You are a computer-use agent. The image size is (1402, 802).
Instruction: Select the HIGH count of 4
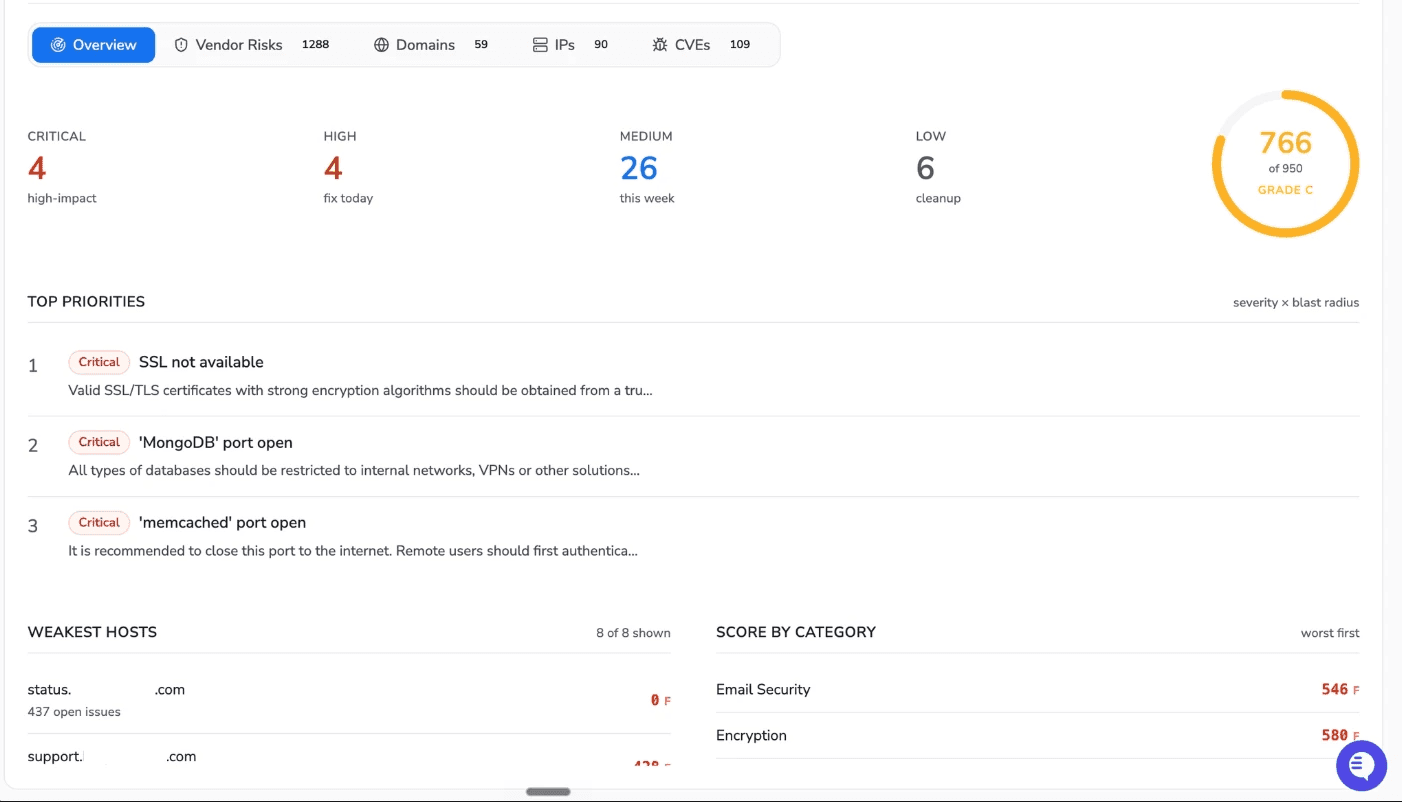pyautogui.click(x=333, y=168)
